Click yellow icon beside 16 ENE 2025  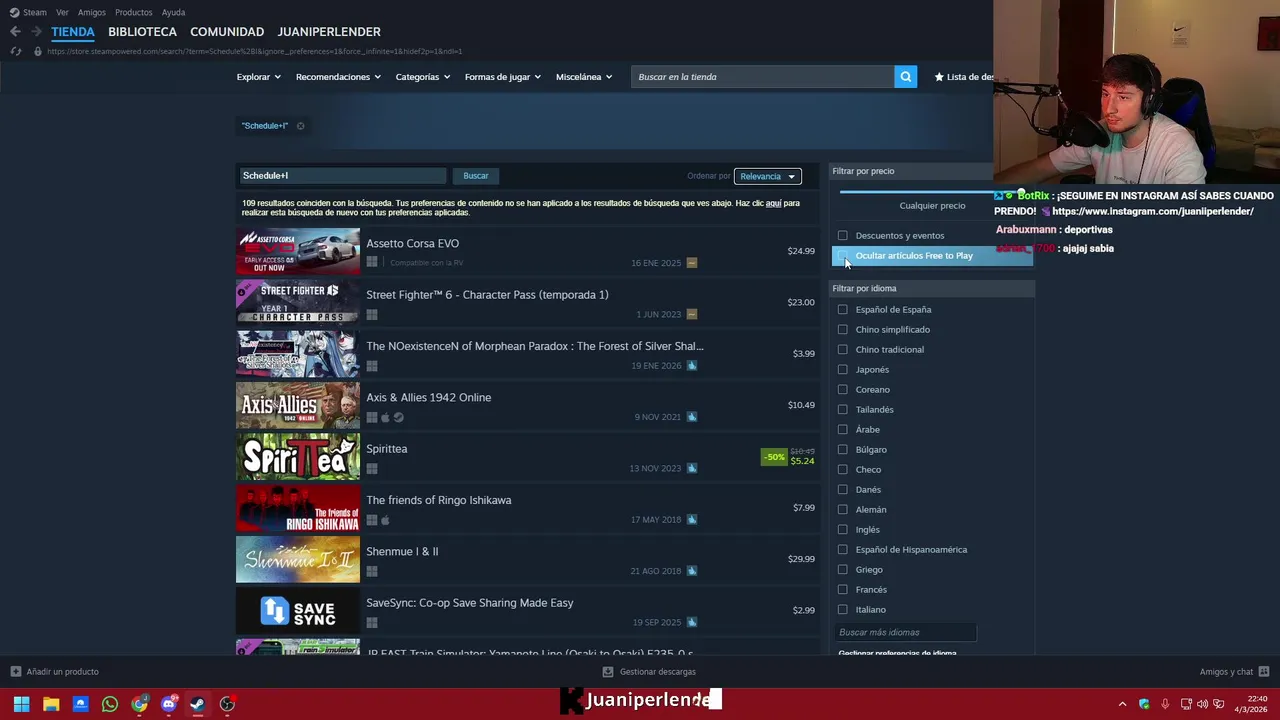(692, 263)
